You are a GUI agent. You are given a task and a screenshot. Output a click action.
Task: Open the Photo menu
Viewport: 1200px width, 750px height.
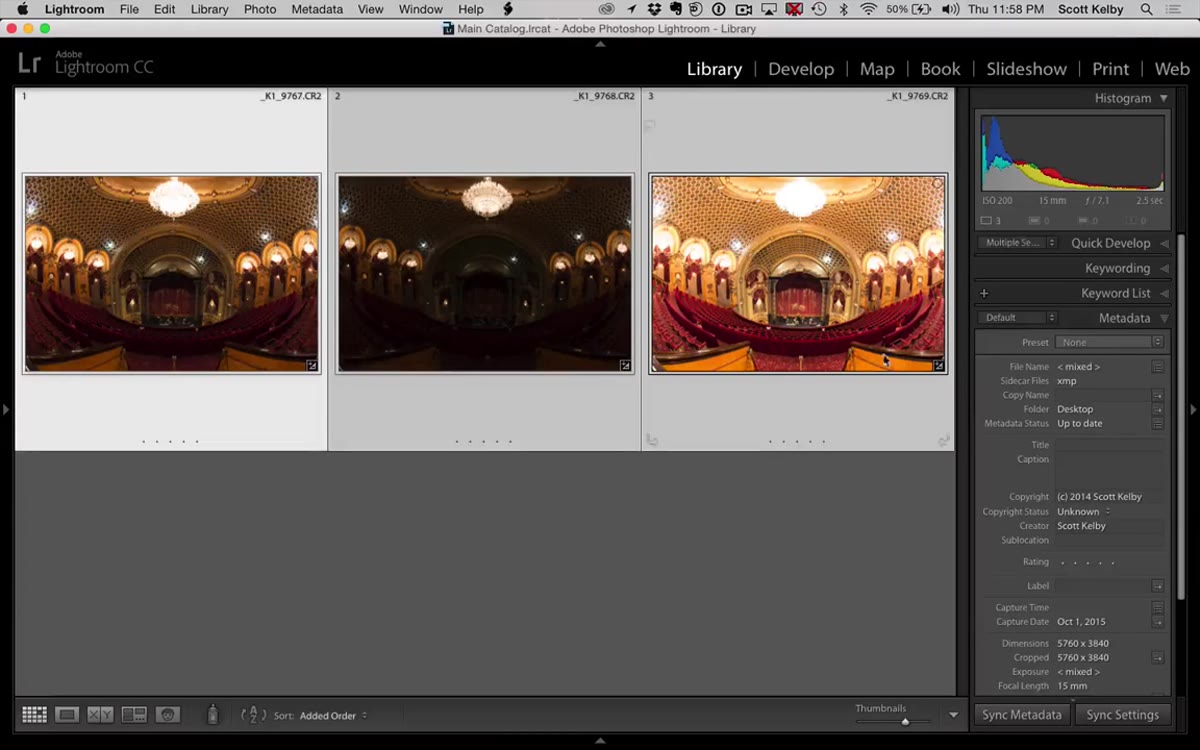(x=260, y=9)
